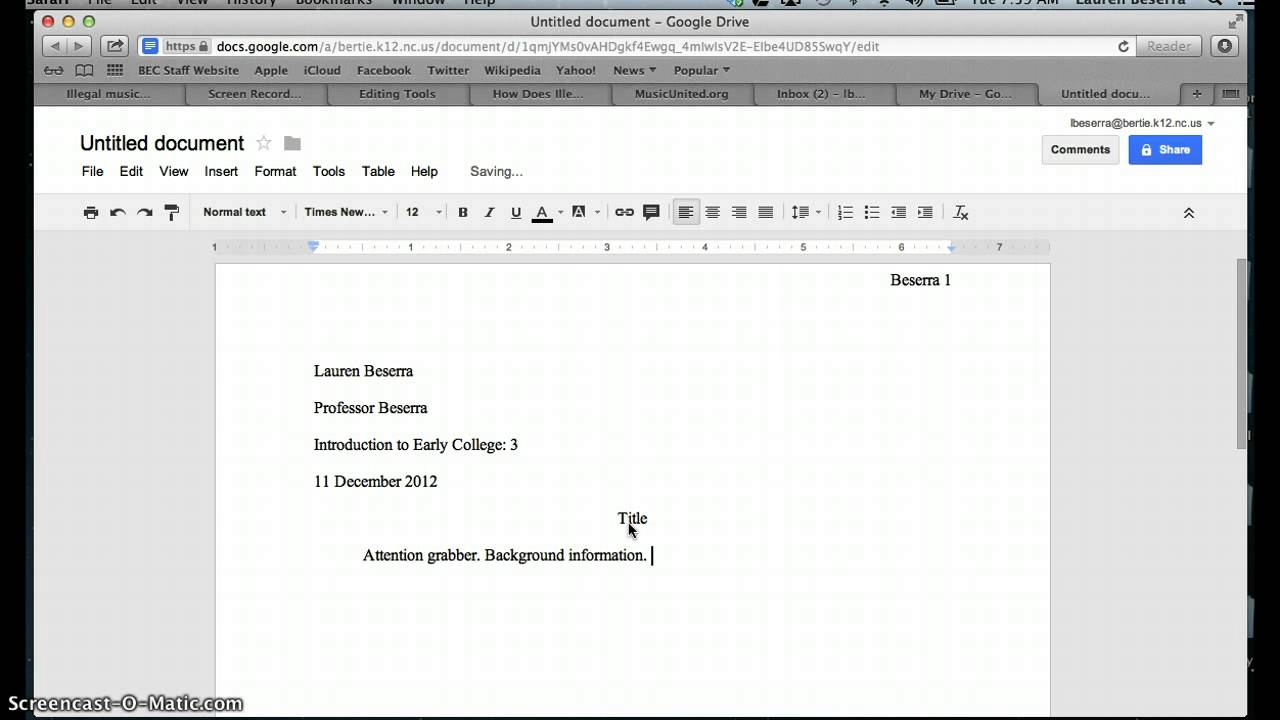Toggle bold formatting
This screenshot has height=720, width=1280.
coord(463,212)
